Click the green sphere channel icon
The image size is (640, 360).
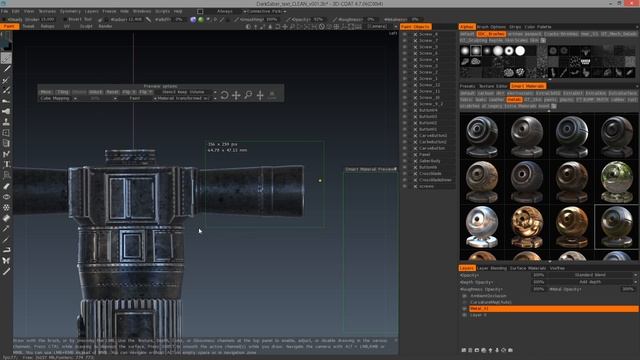tap(201, 19)
